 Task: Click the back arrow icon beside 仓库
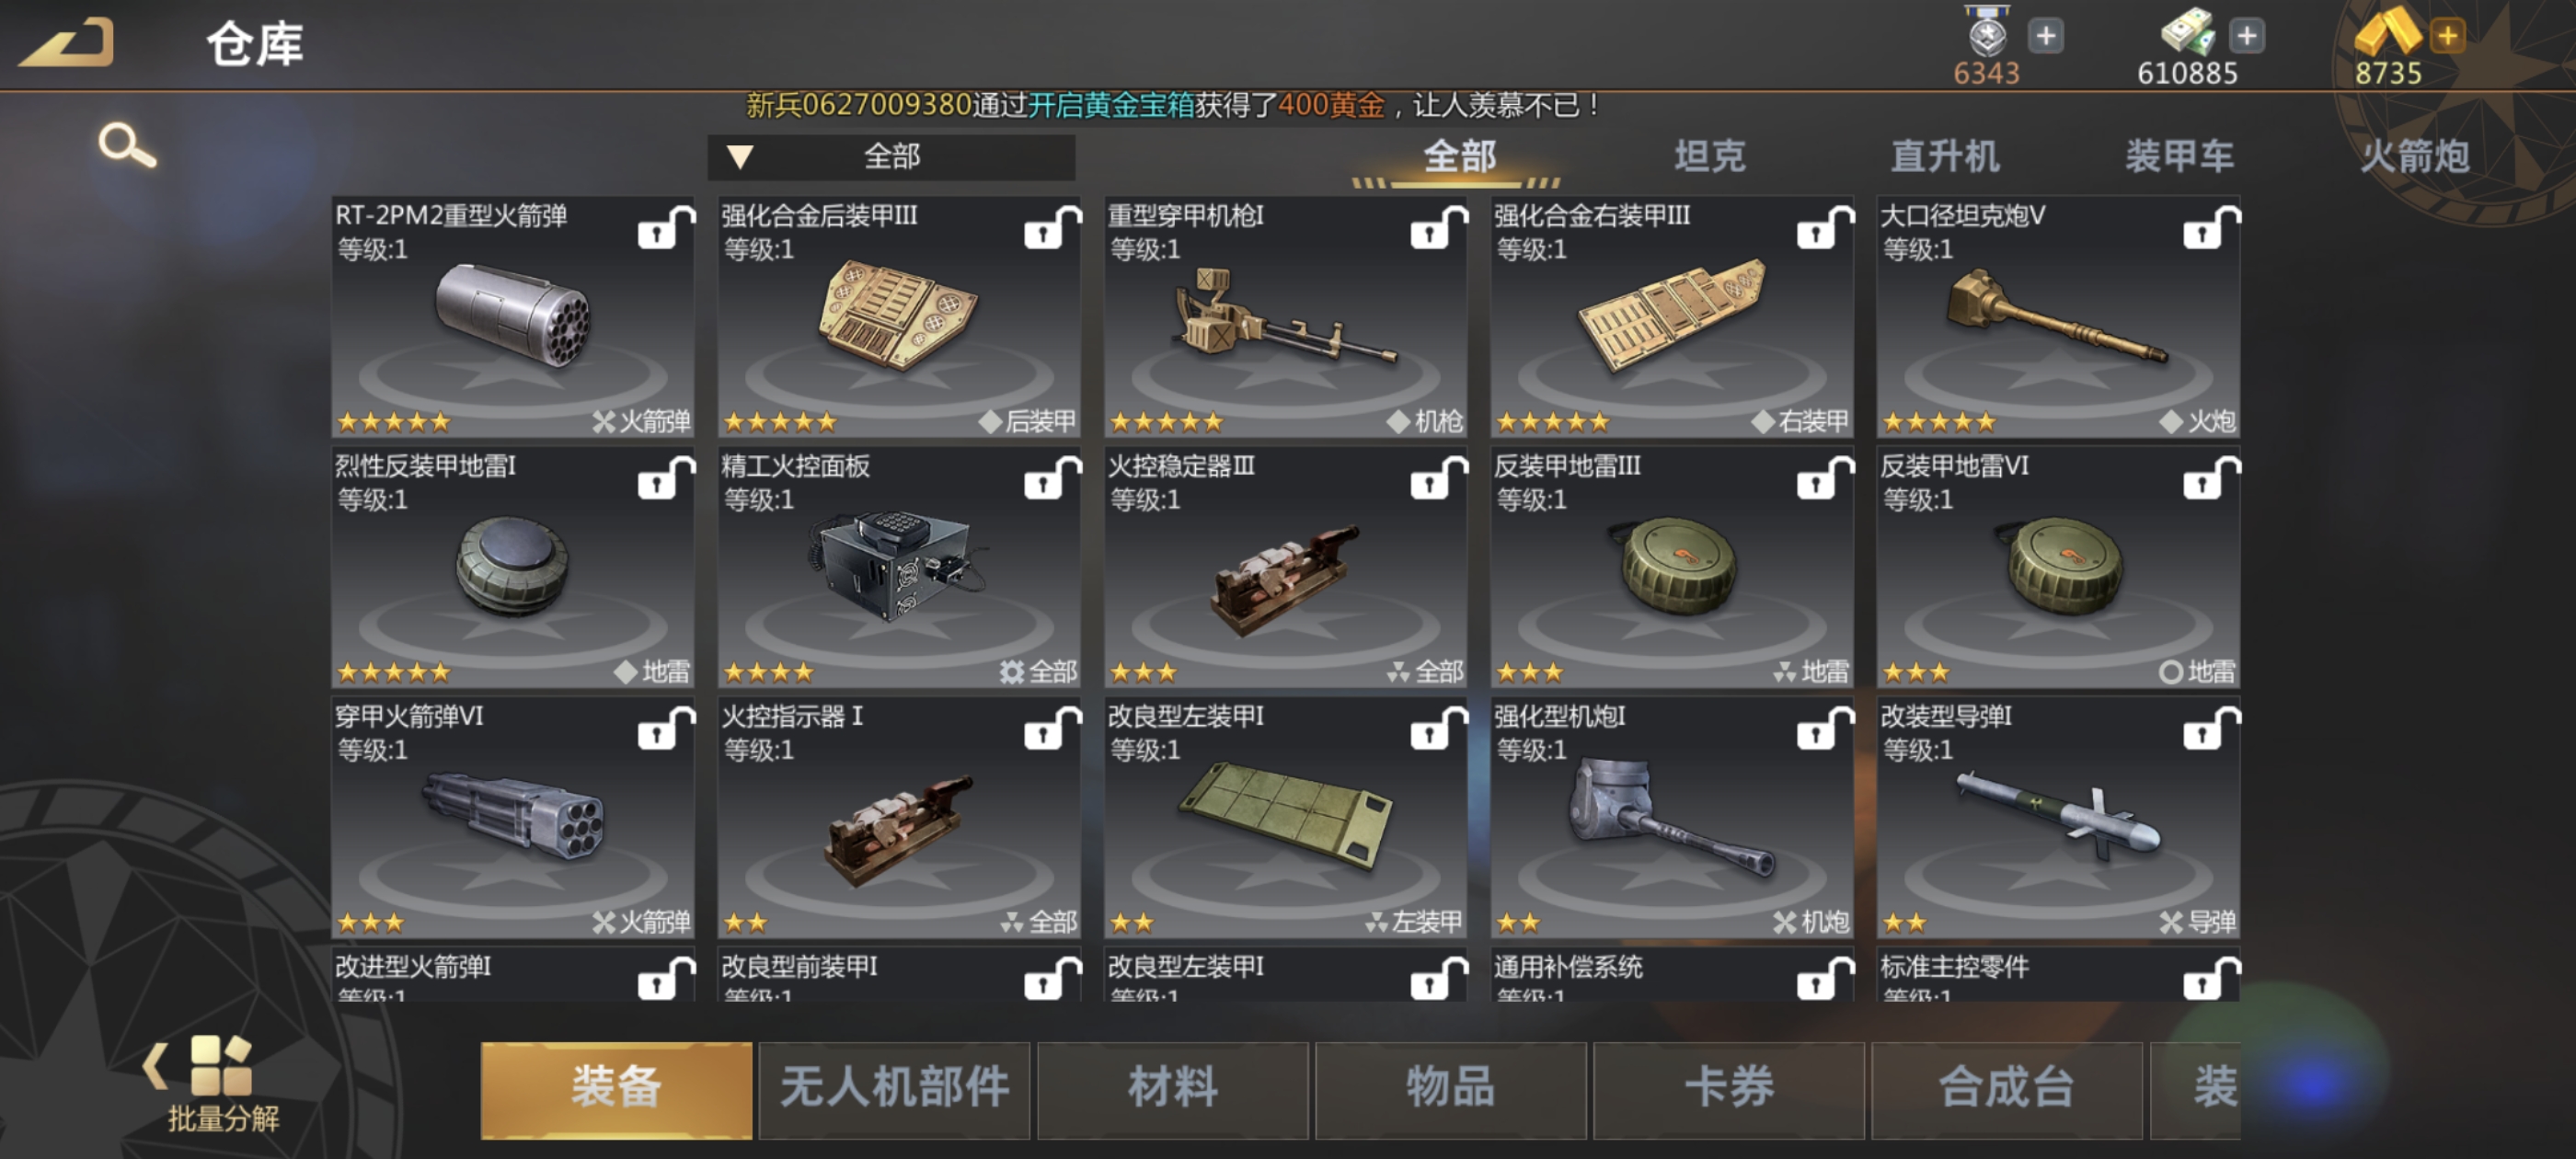point(66,44)
